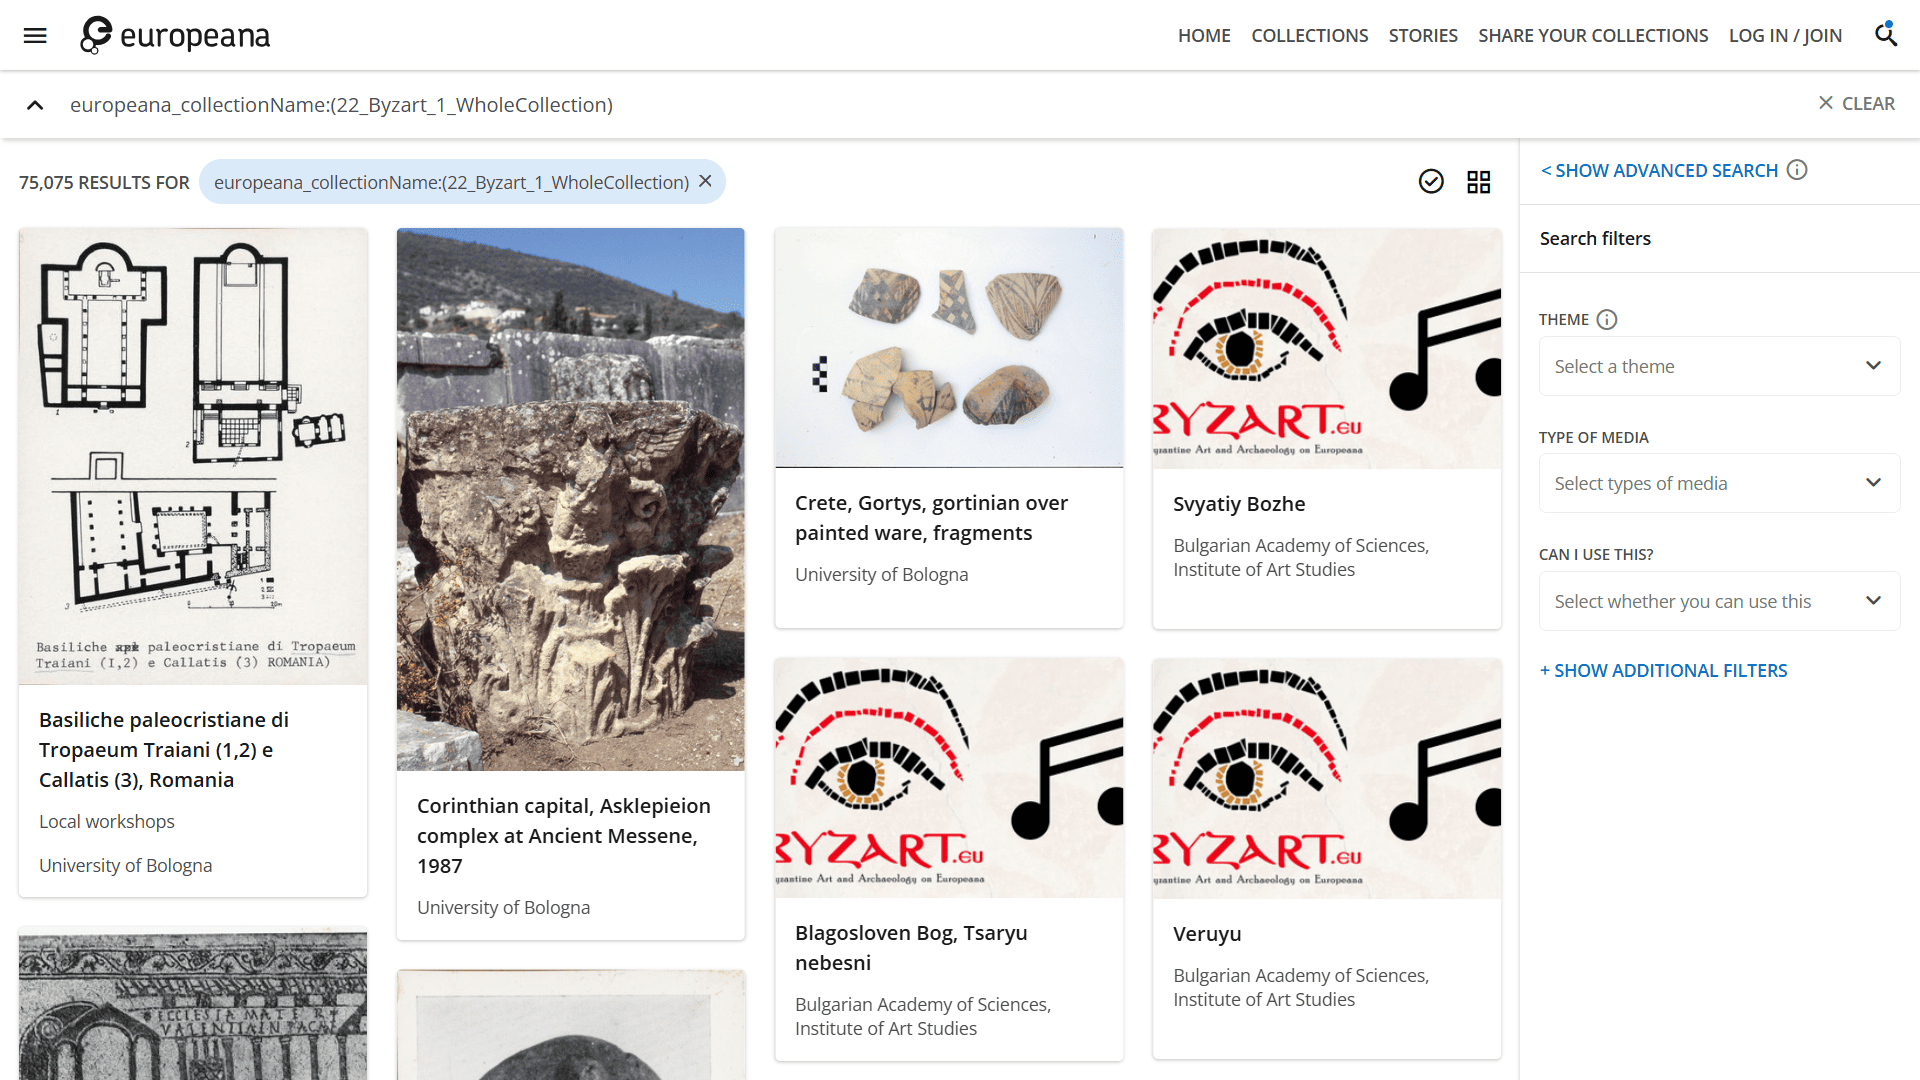1920x1080 pixels.
Task: Open Corinthian capital photo thumbnail
Action: 570,499
